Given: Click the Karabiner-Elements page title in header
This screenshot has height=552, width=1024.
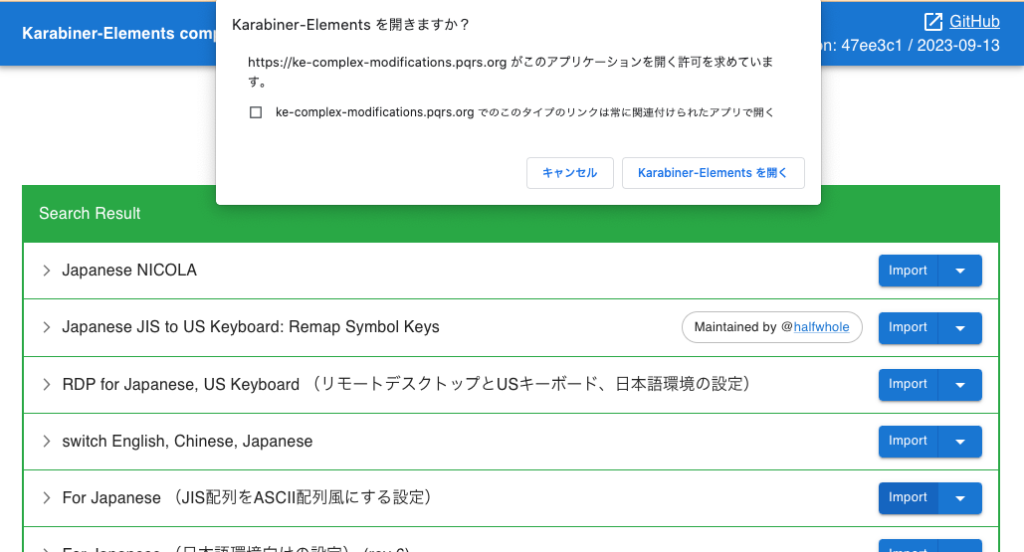Looking at the screenshot, I should coord(119,33).
